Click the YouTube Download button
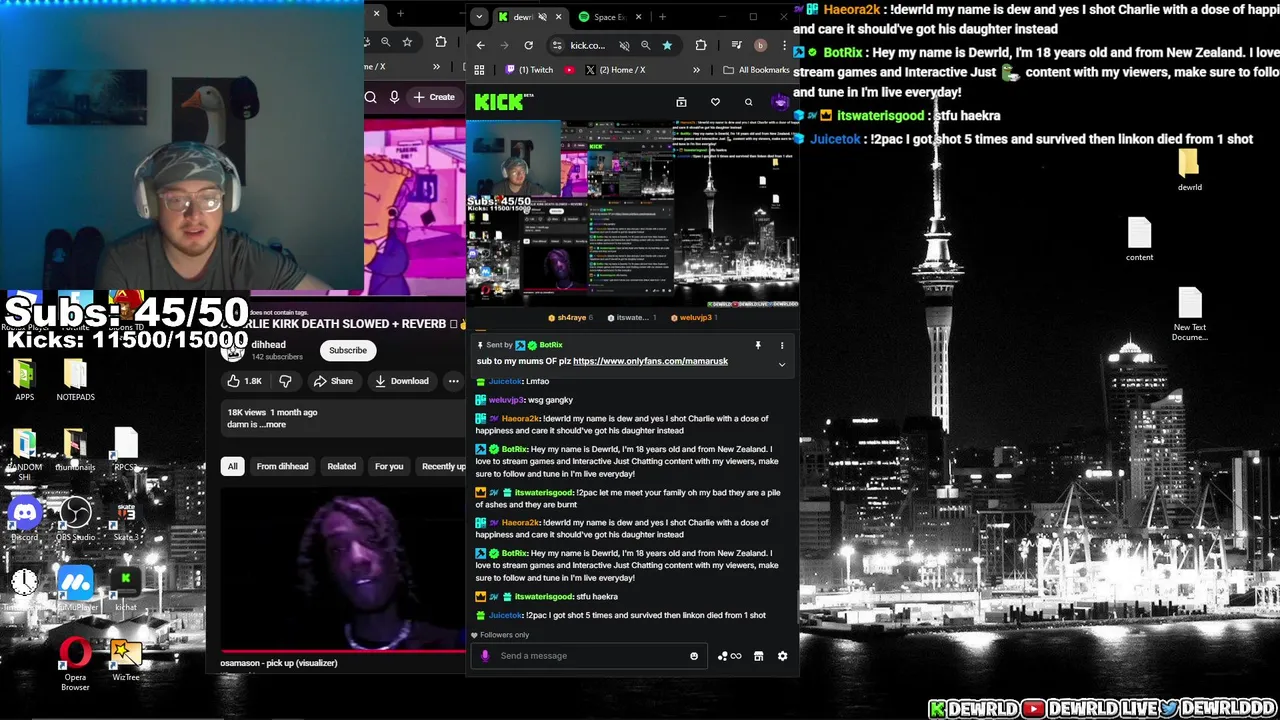The height and width of the screenshot is (720, 1280). coord(401,381)
